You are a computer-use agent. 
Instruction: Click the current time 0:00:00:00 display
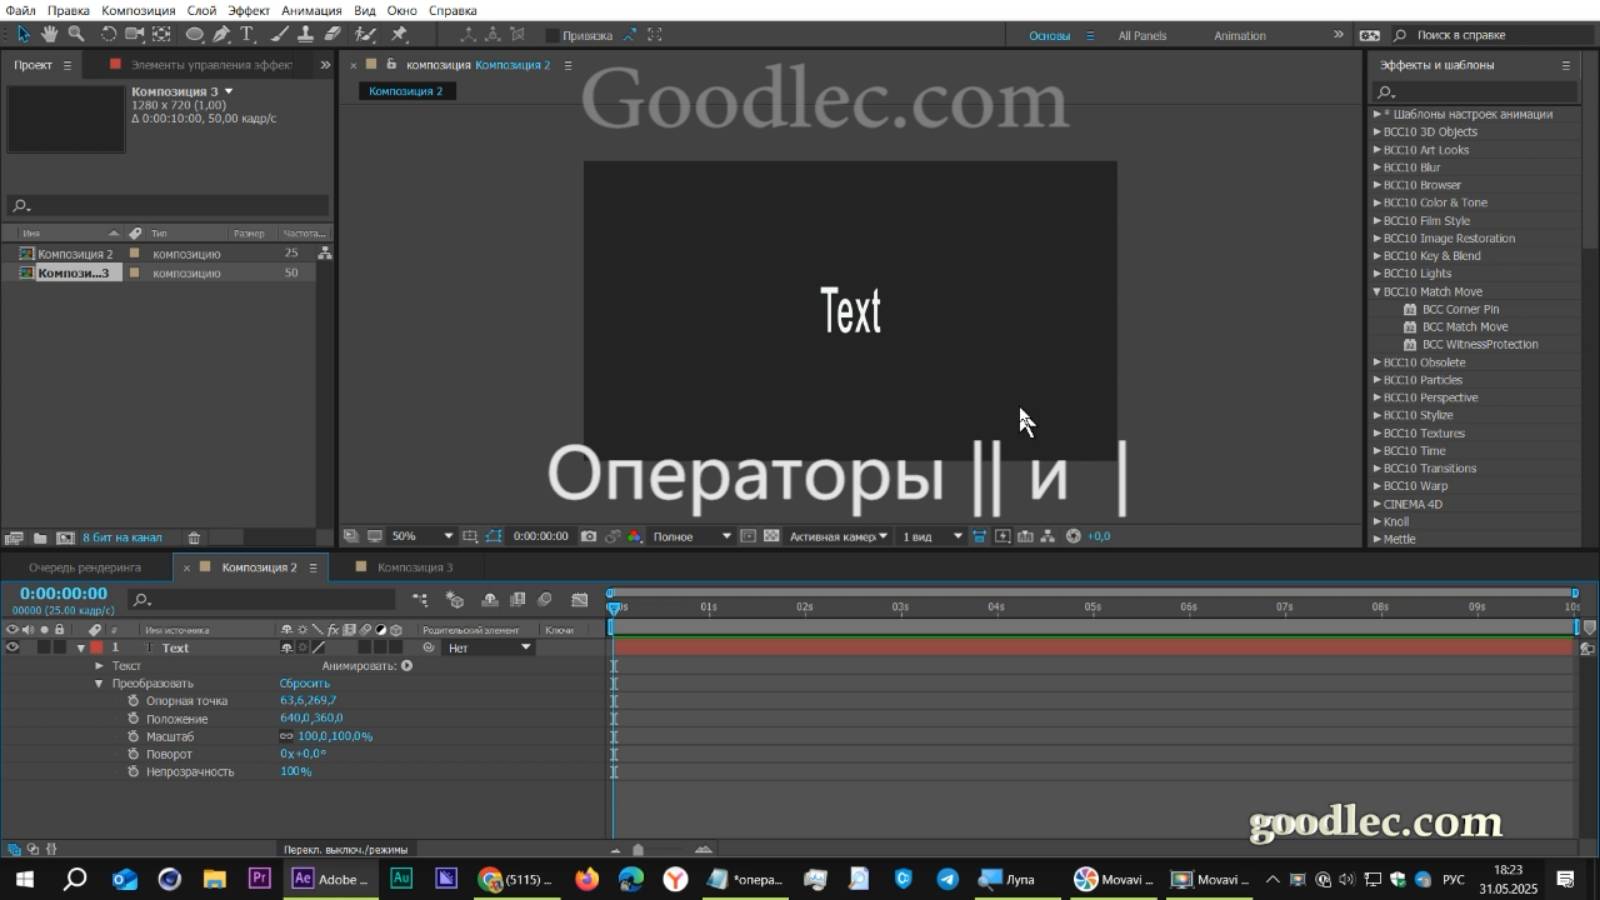63,593
